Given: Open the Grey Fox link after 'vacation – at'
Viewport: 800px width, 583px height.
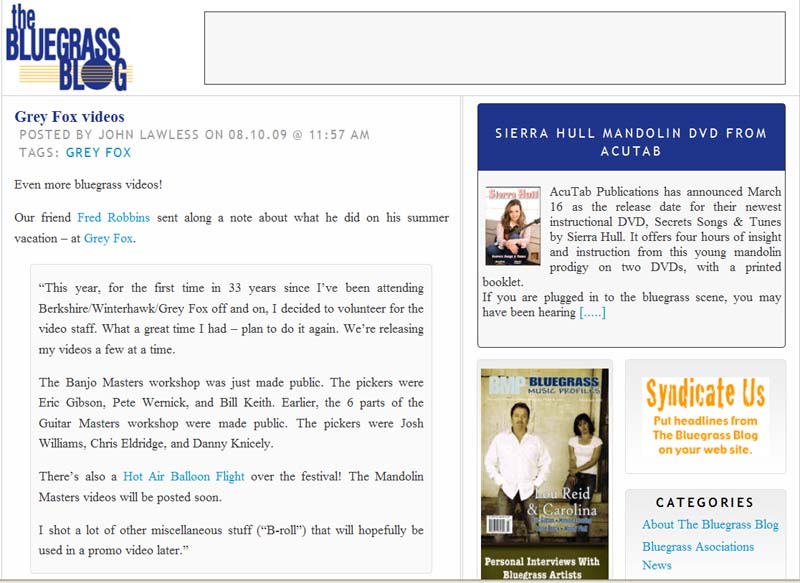Looking at the screenshot, I should click(x=108, y=238).
